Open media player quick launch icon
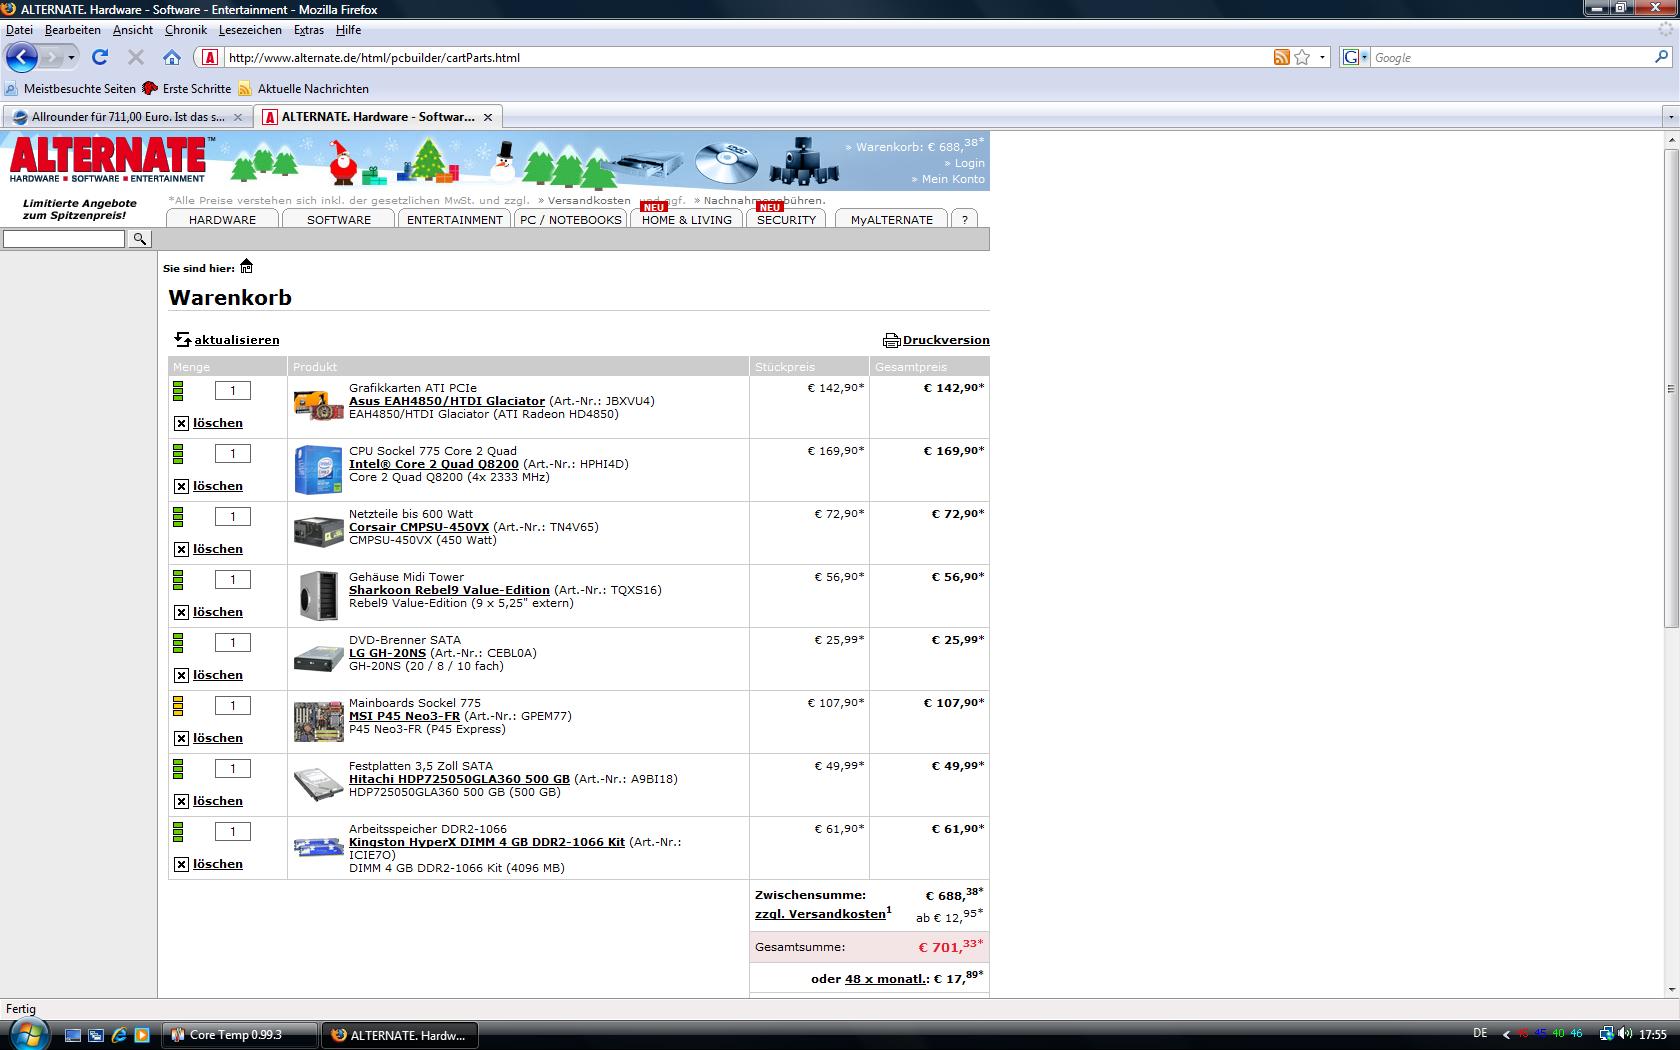 (x=142, y=1035)
